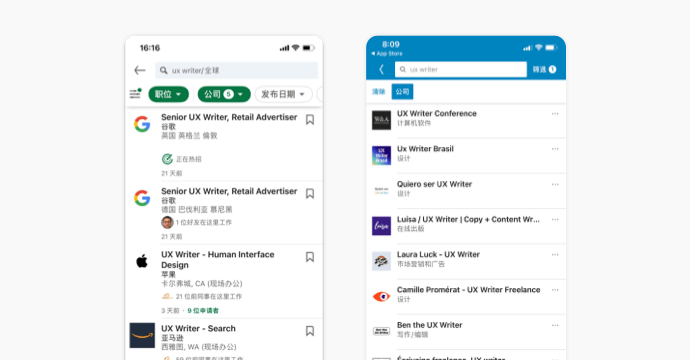This screenshot has width=690, height=360.
Task: Click the Ux Writer Brasil logo
Action: (381, 155)
